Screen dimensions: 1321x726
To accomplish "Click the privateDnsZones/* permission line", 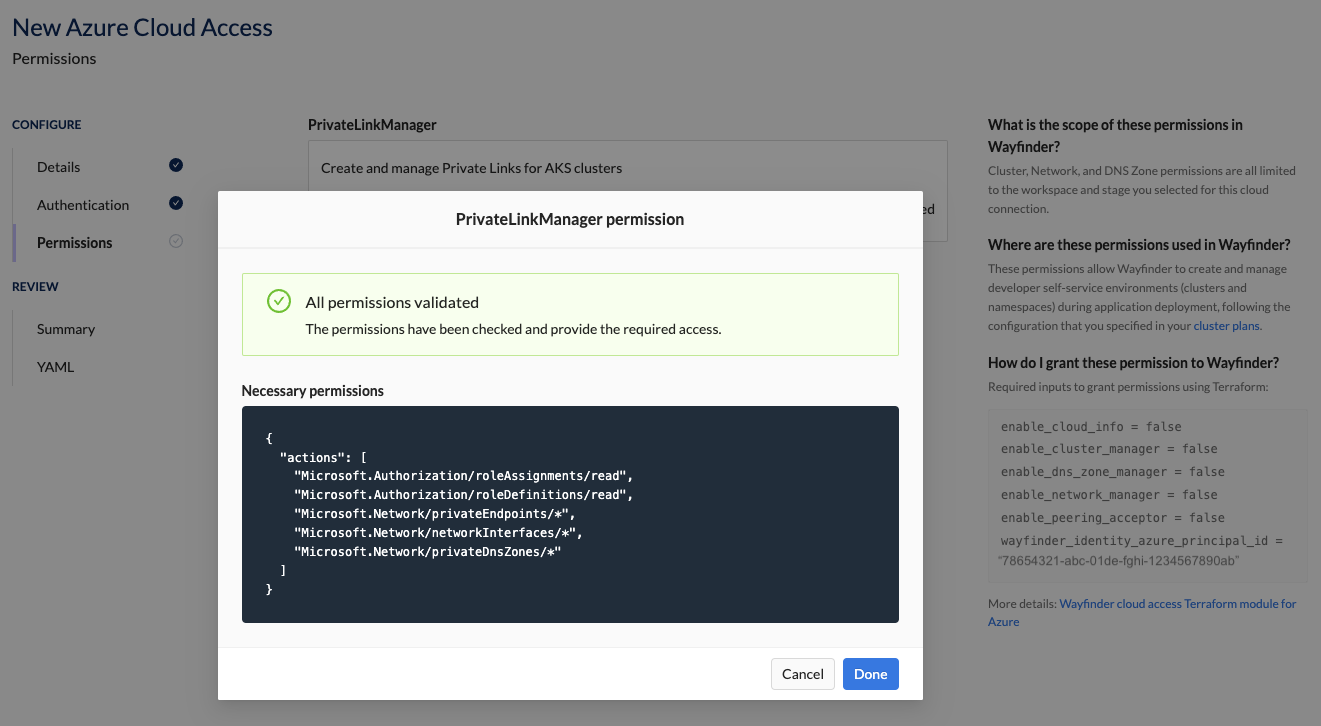I will [x=428, y=551].
